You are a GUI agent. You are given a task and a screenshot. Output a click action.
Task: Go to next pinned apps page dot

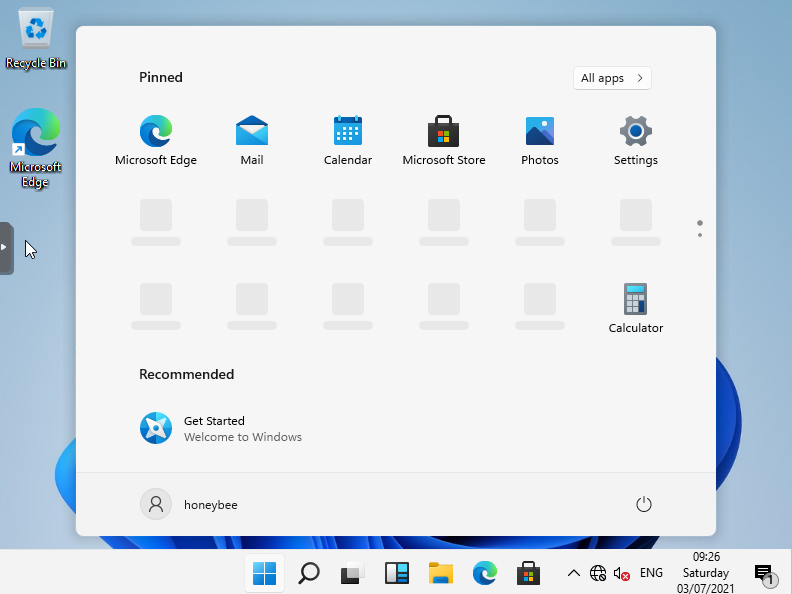pos(700,235)
